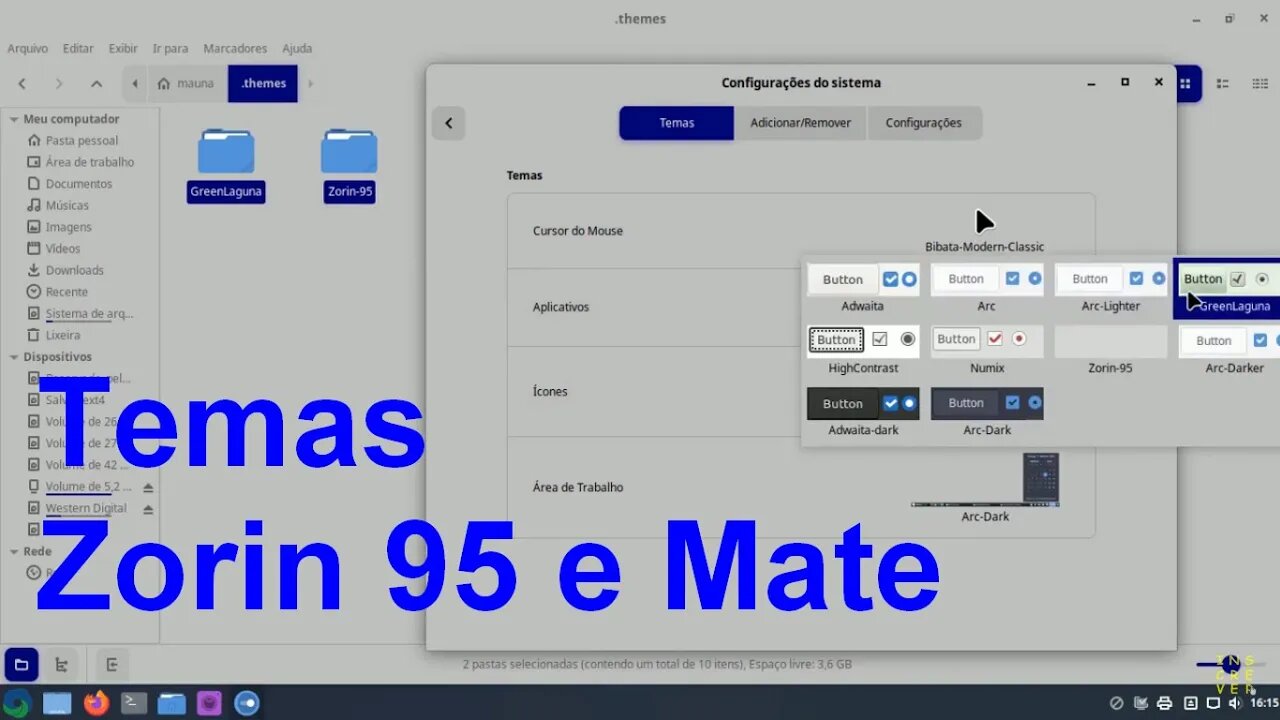Open volume control in system tray

pyautogui.click(x=1238, y=703)
